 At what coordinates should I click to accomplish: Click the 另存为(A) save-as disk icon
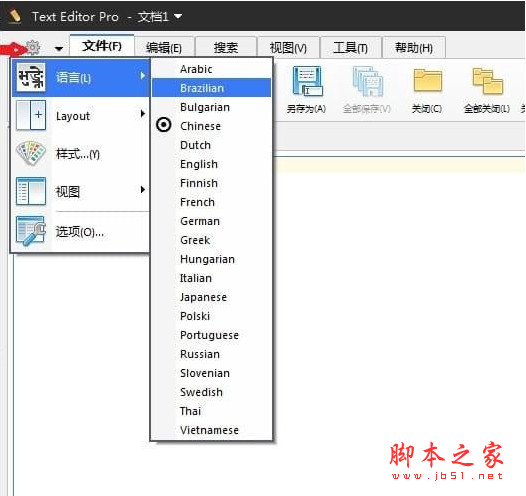click(307, 81)
